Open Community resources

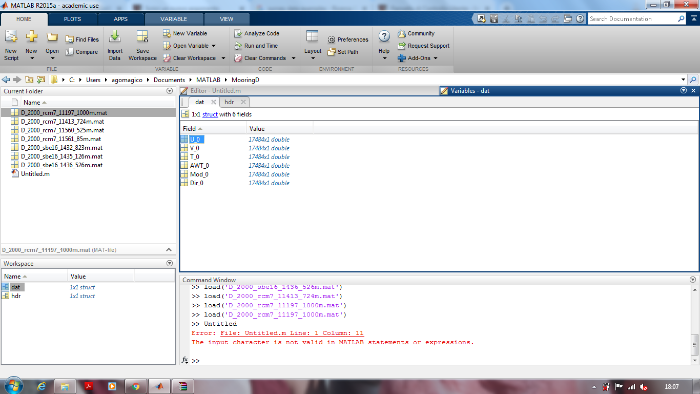(416, 33)
